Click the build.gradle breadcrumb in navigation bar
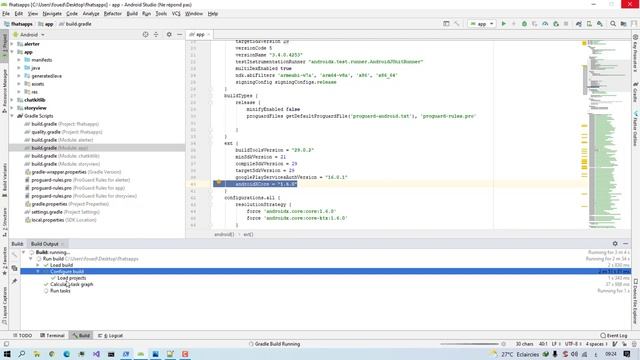This screenshot has width=640, height=360. tap(76, 24)
